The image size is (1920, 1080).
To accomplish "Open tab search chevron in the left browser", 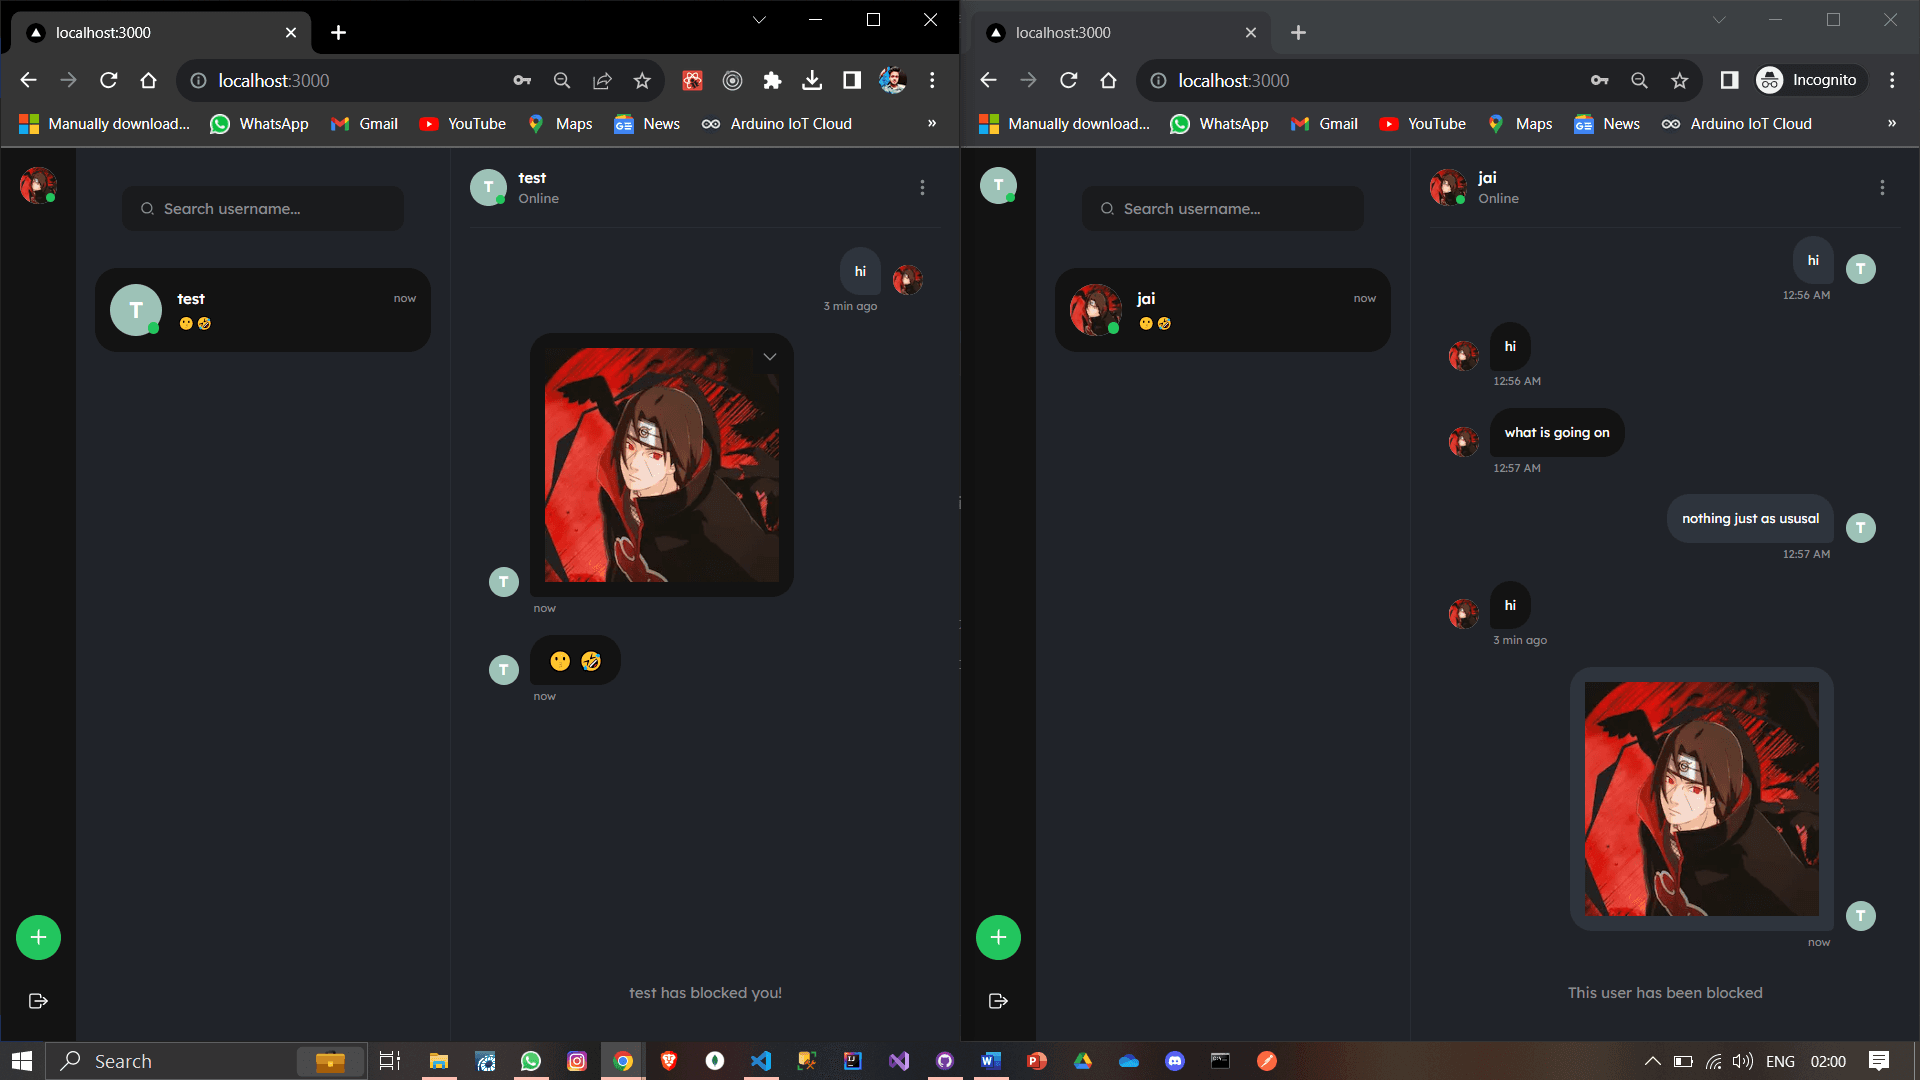I will click(759, 20).
